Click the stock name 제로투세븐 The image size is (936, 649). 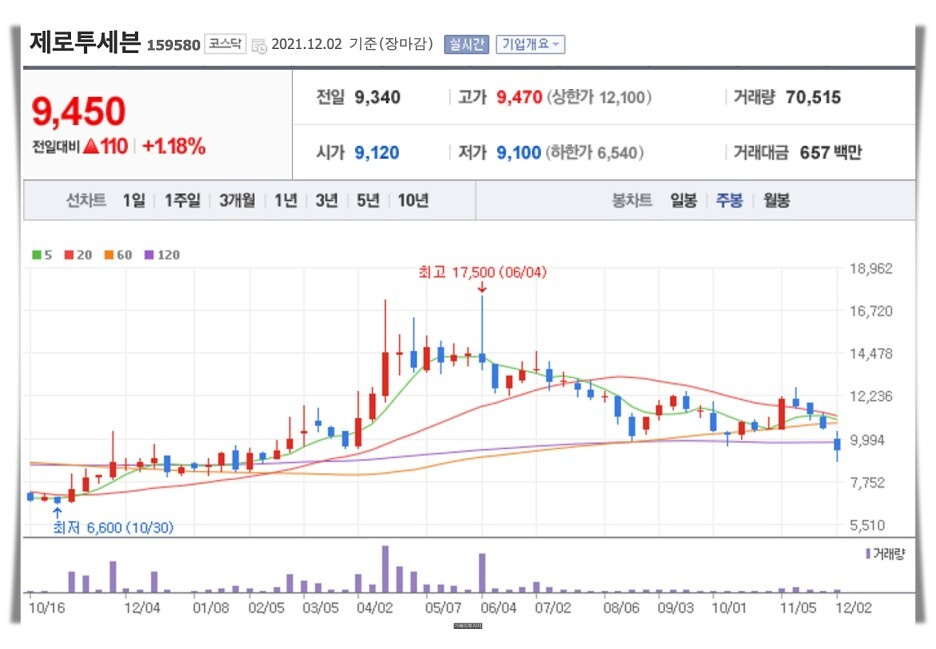pos(85,42)
